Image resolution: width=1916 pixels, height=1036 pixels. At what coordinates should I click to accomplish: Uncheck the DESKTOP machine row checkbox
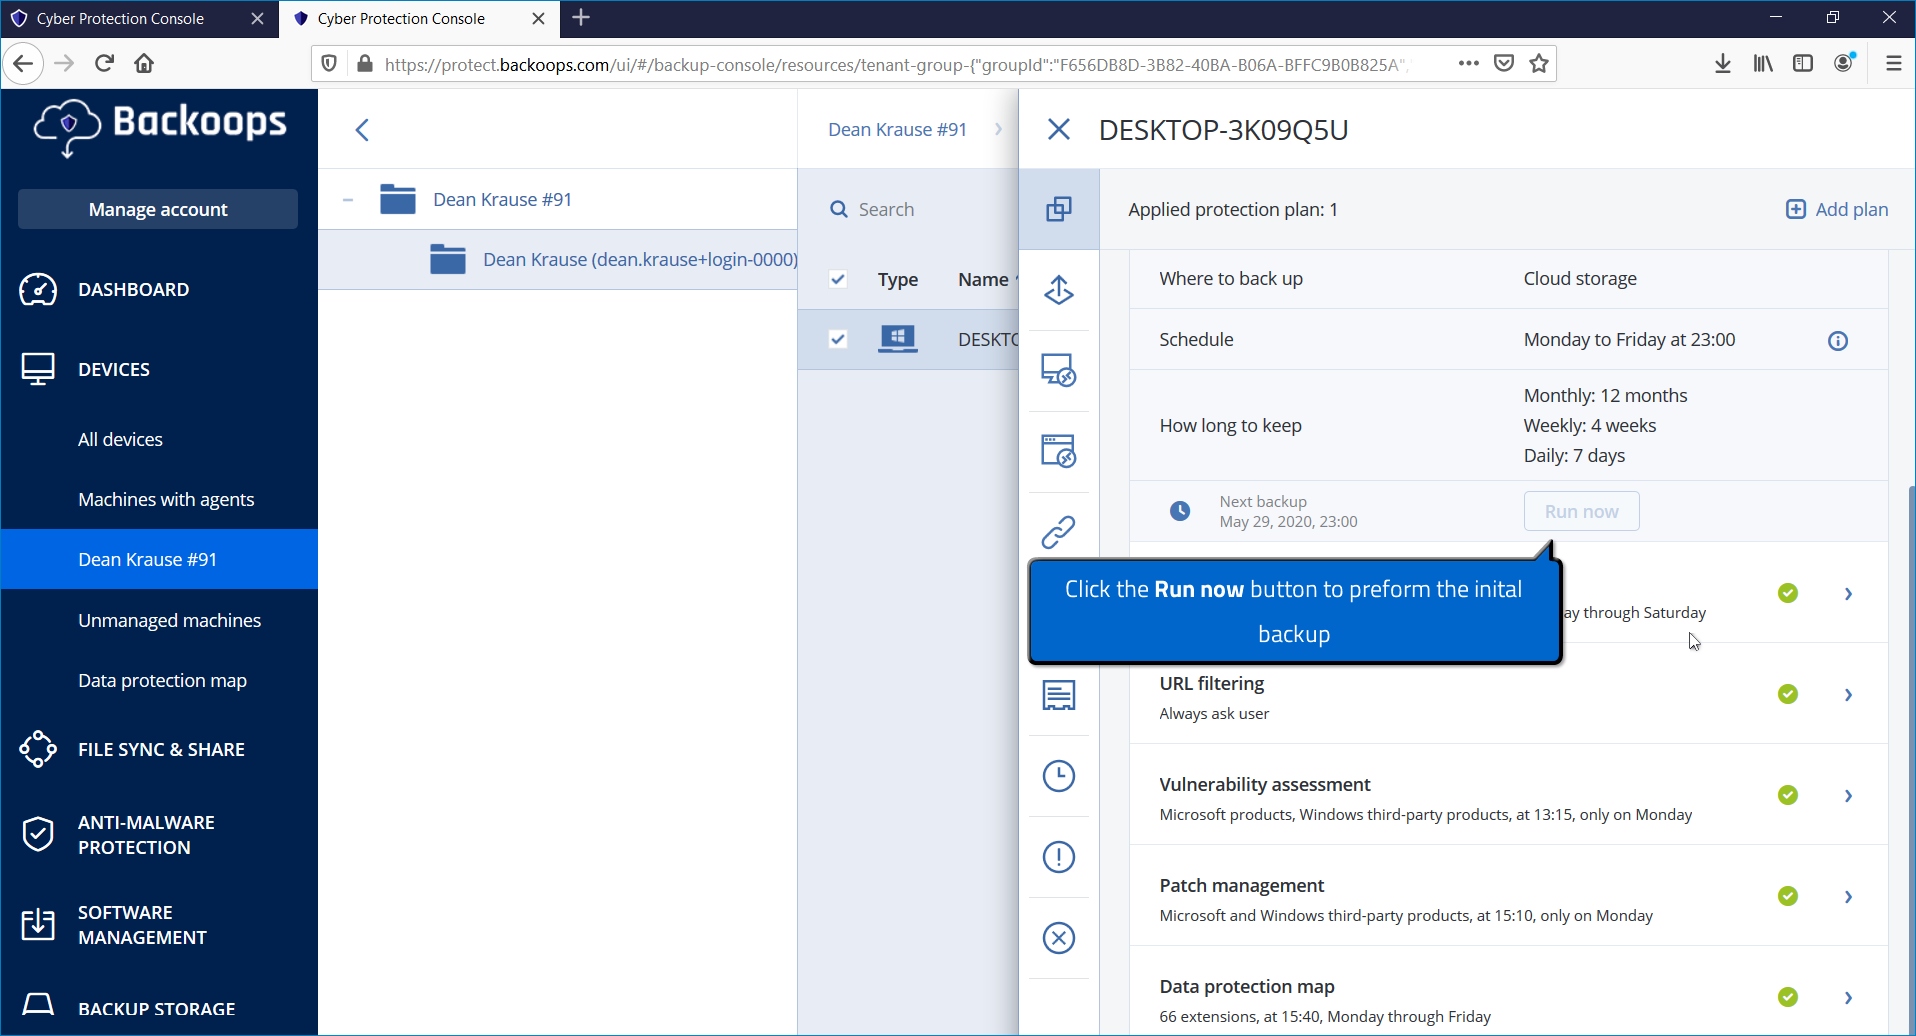click(838, 339)
